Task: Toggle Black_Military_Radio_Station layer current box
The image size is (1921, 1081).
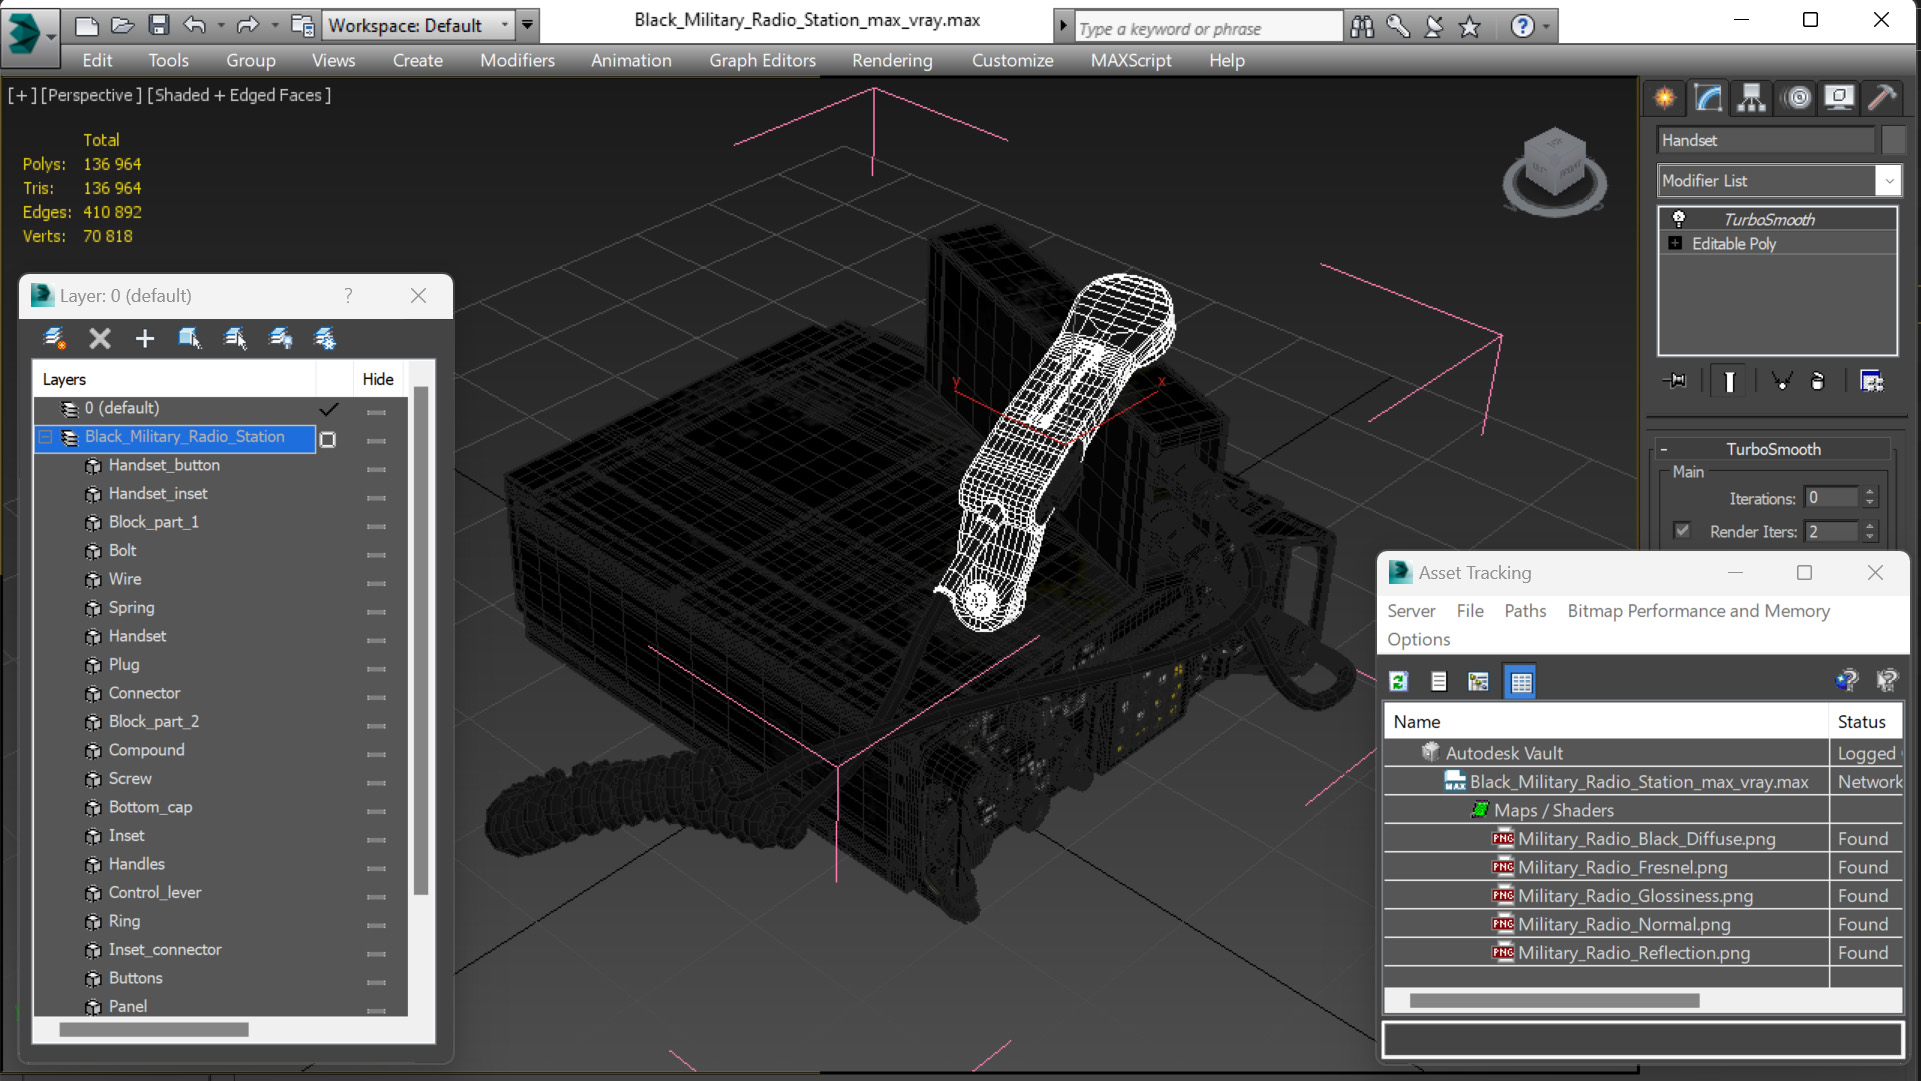Action: click(328, 439)
